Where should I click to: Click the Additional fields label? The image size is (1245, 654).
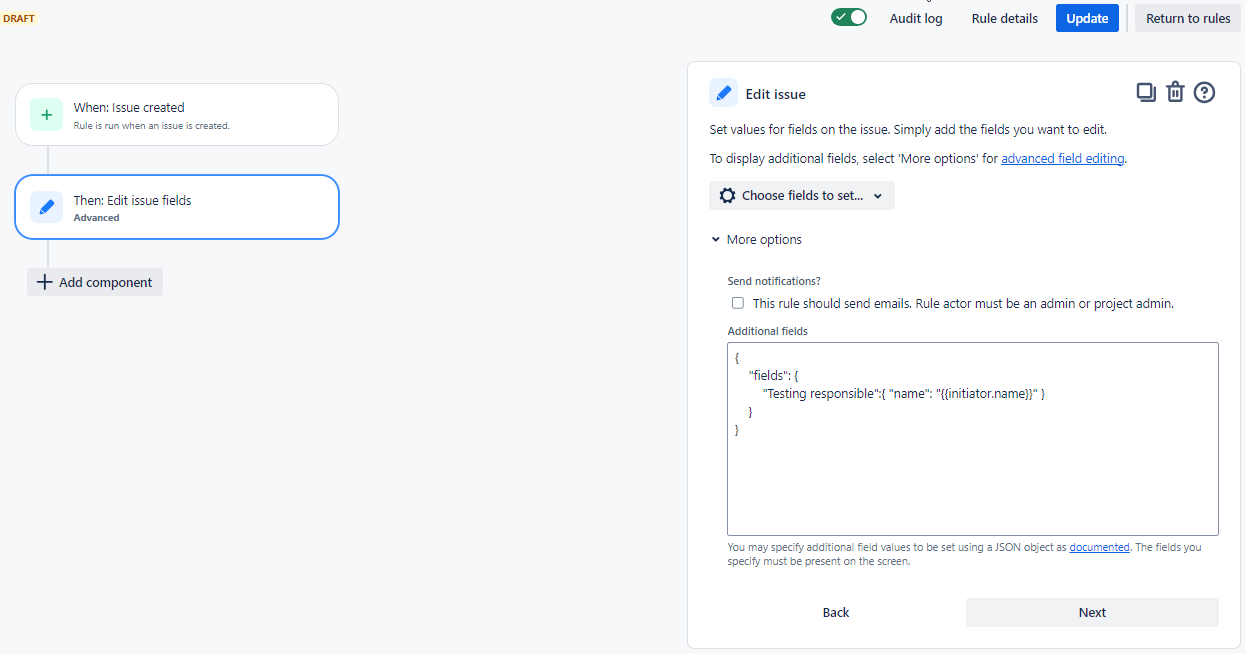767,331
